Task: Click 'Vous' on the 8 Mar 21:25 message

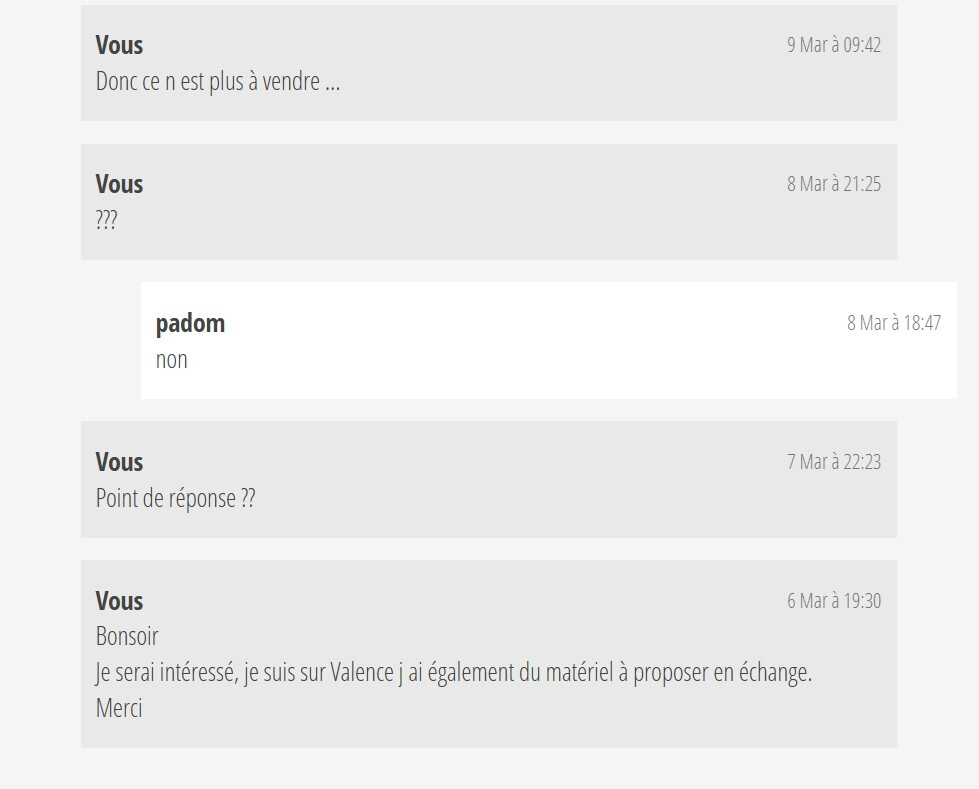Action: [119, 184]
